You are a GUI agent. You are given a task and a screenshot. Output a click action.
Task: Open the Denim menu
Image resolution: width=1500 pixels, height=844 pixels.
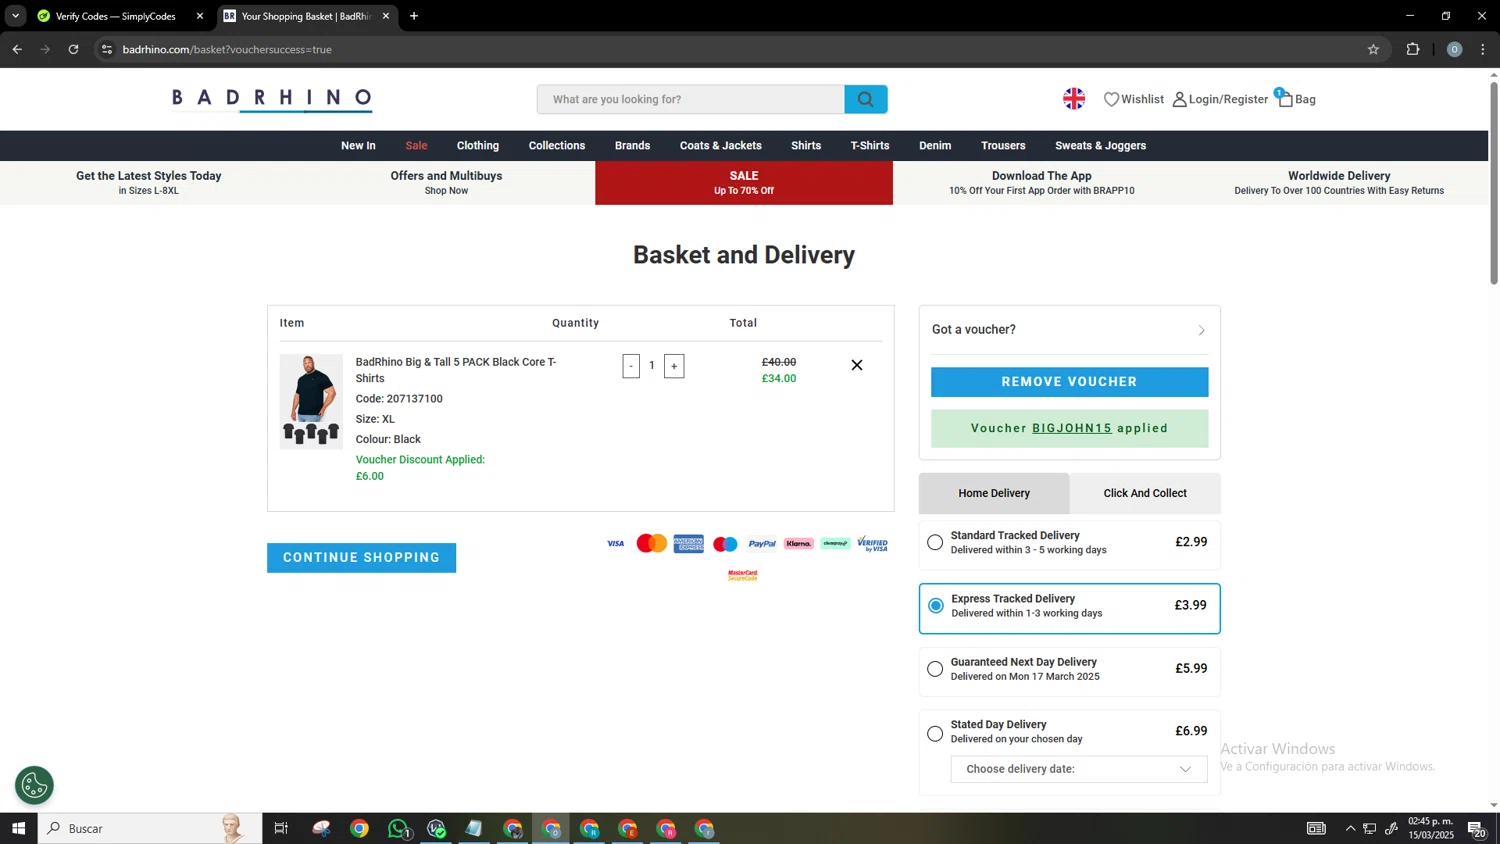[935, 146]
